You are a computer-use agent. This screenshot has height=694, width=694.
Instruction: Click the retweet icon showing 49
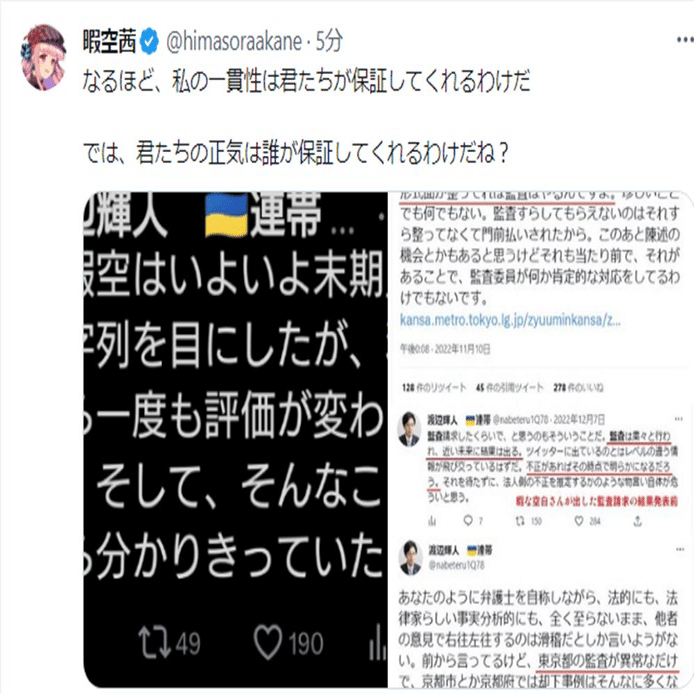pyautogui.click(x=155, y=641)
